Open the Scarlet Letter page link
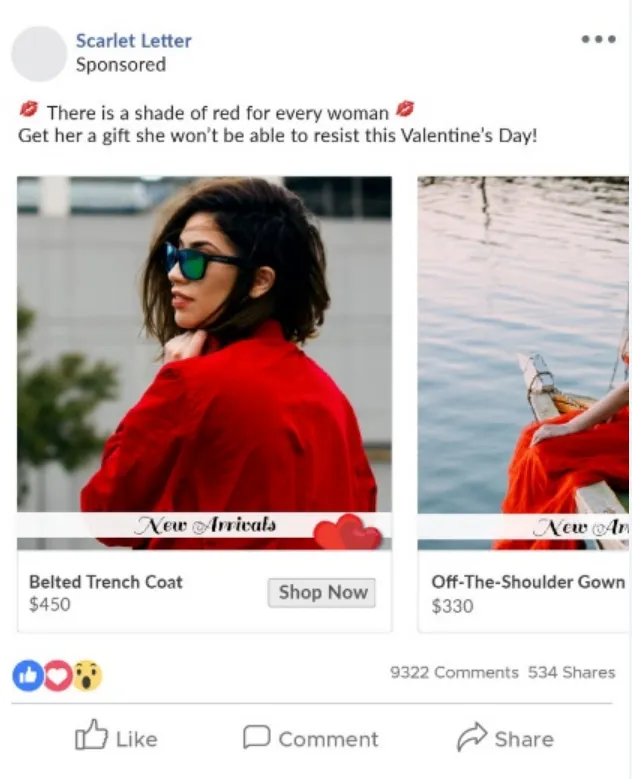Screen dimensions: 632x779 point(133,41)
